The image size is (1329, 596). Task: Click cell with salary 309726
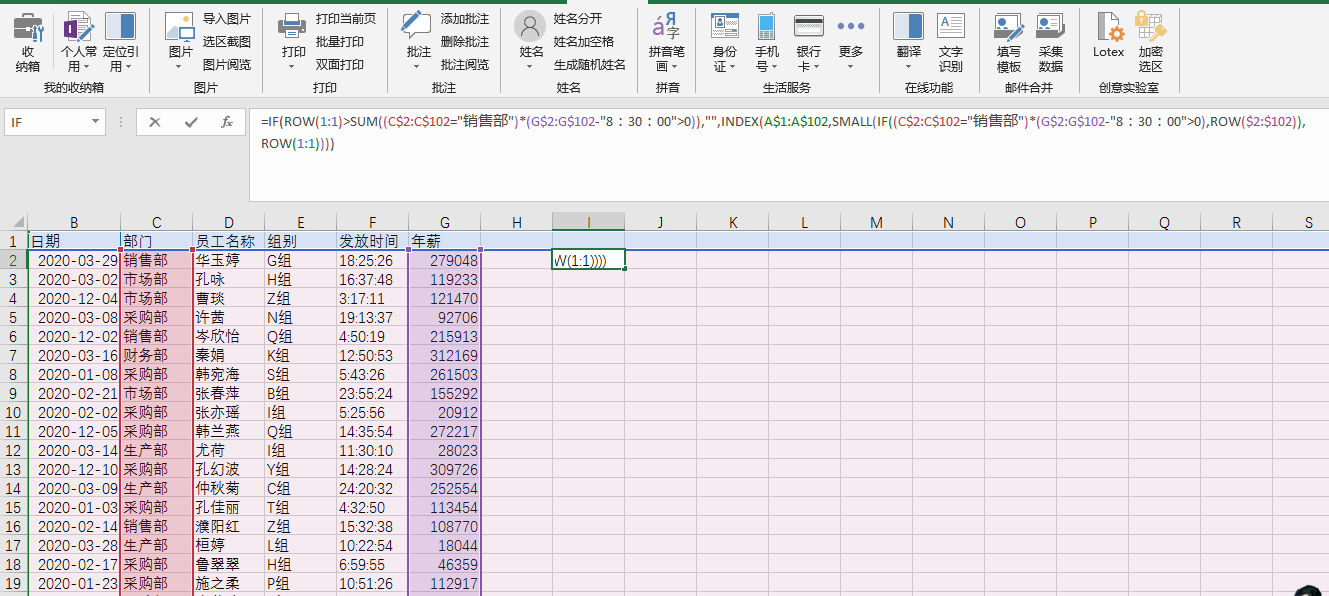point(444,469)
